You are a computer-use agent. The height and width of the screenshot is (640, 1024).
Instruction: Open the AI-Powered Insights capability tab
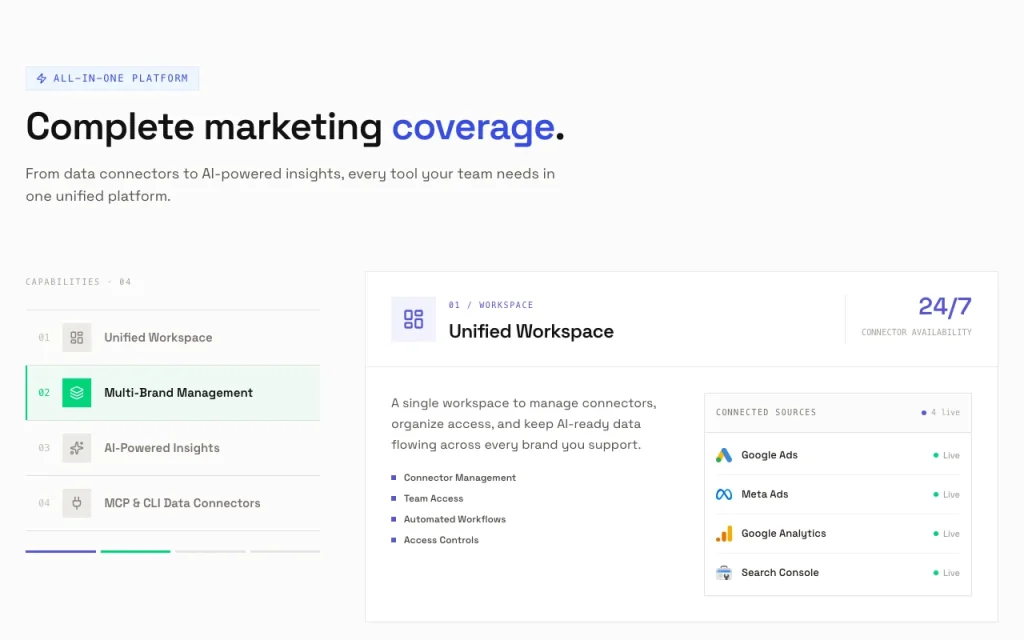coord(172,448)
